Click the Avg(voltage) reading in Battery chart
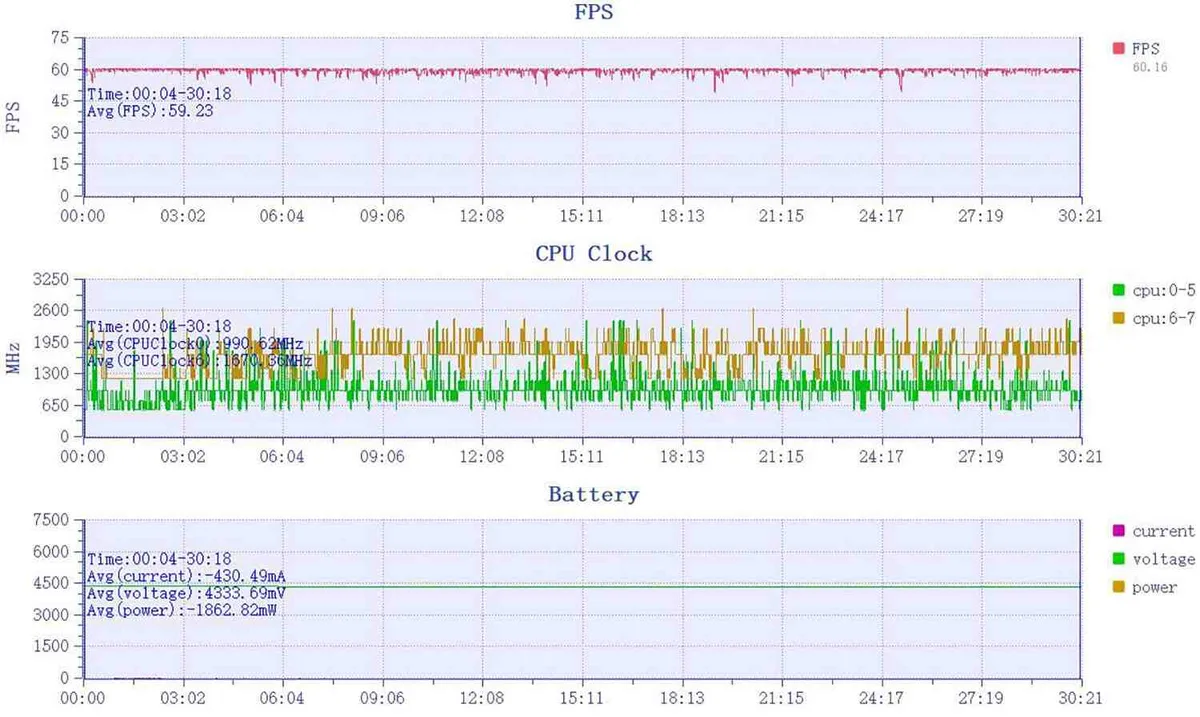 pyautogui.click(x=178, y=592)
